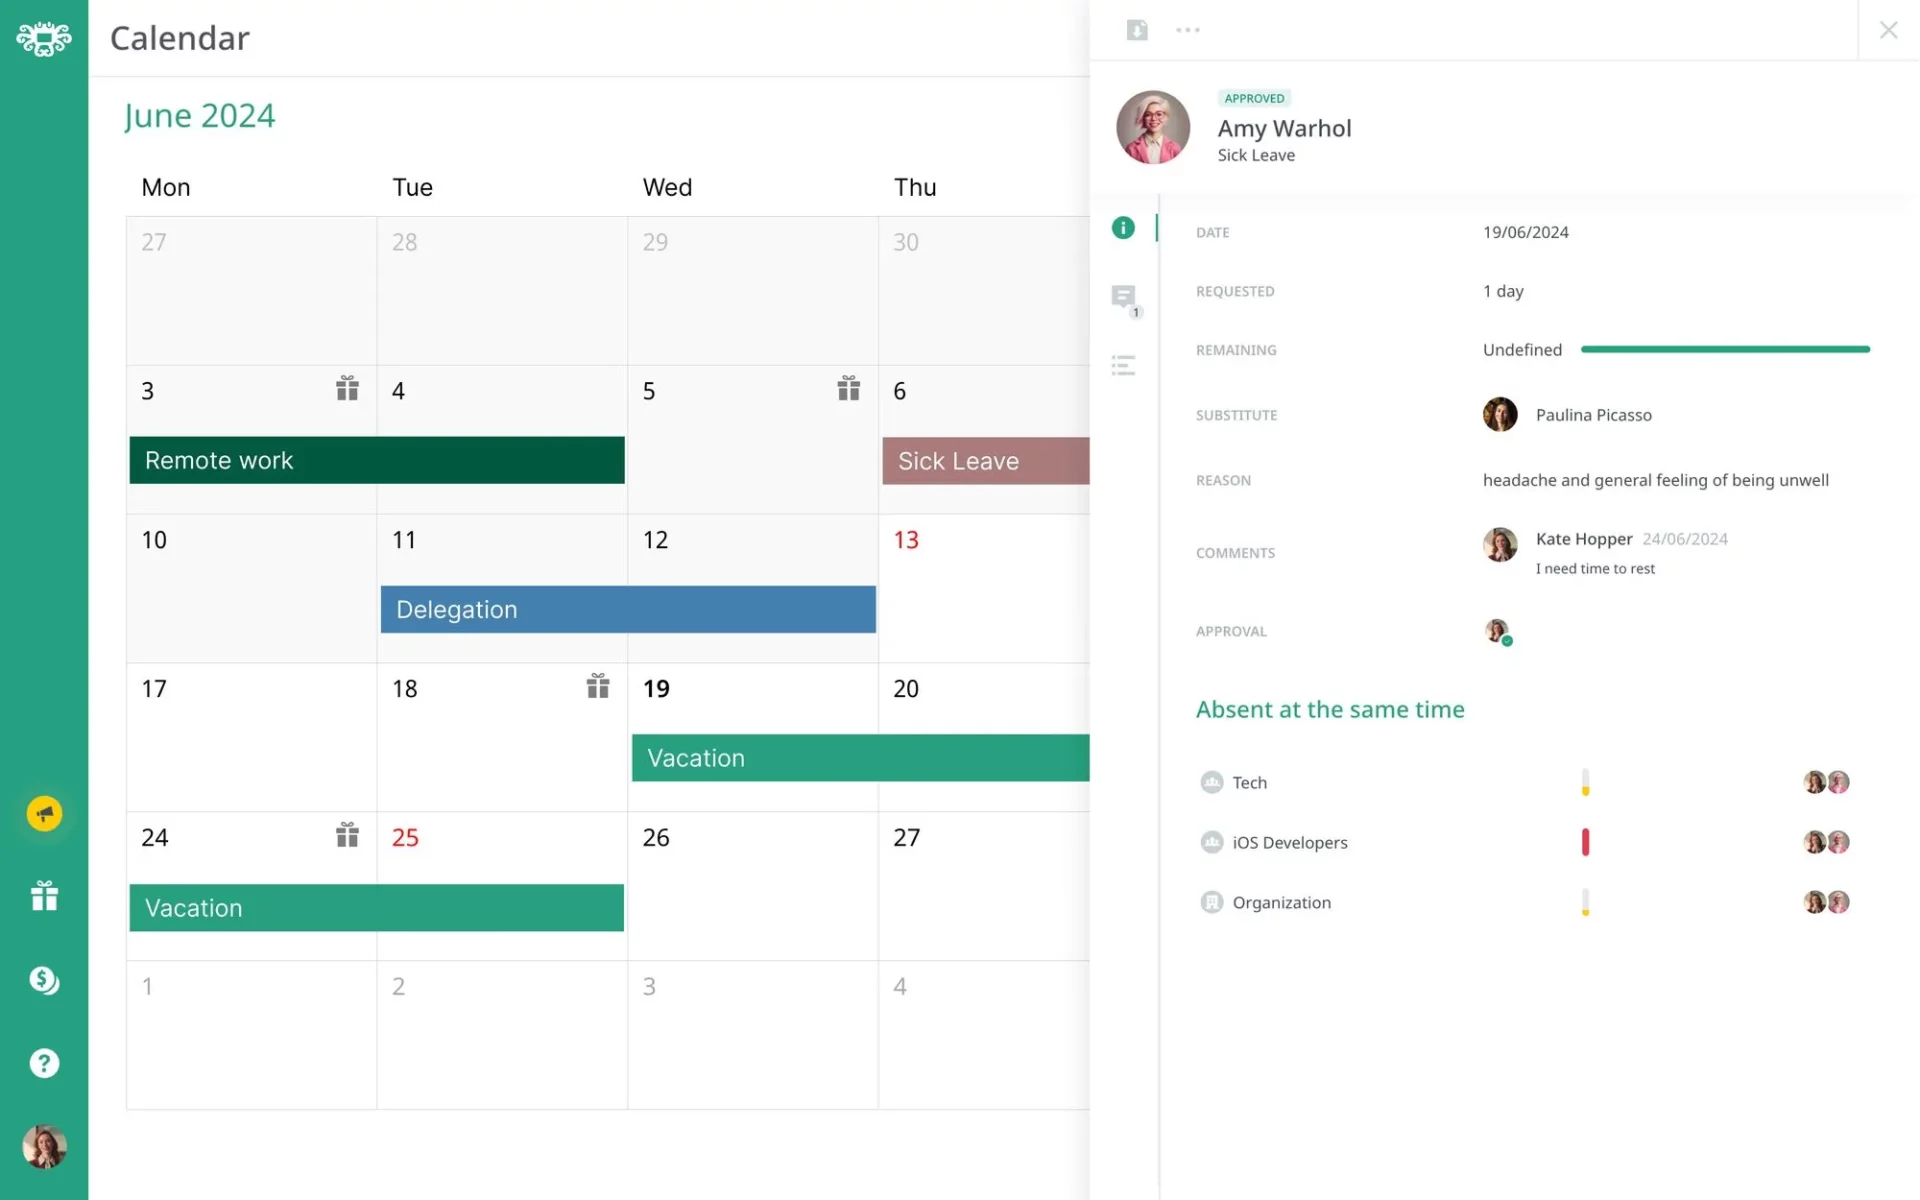This screenshot has height=1200, width=1920.
Task: Click the app logo at top left
Action: tap(44, 39)
